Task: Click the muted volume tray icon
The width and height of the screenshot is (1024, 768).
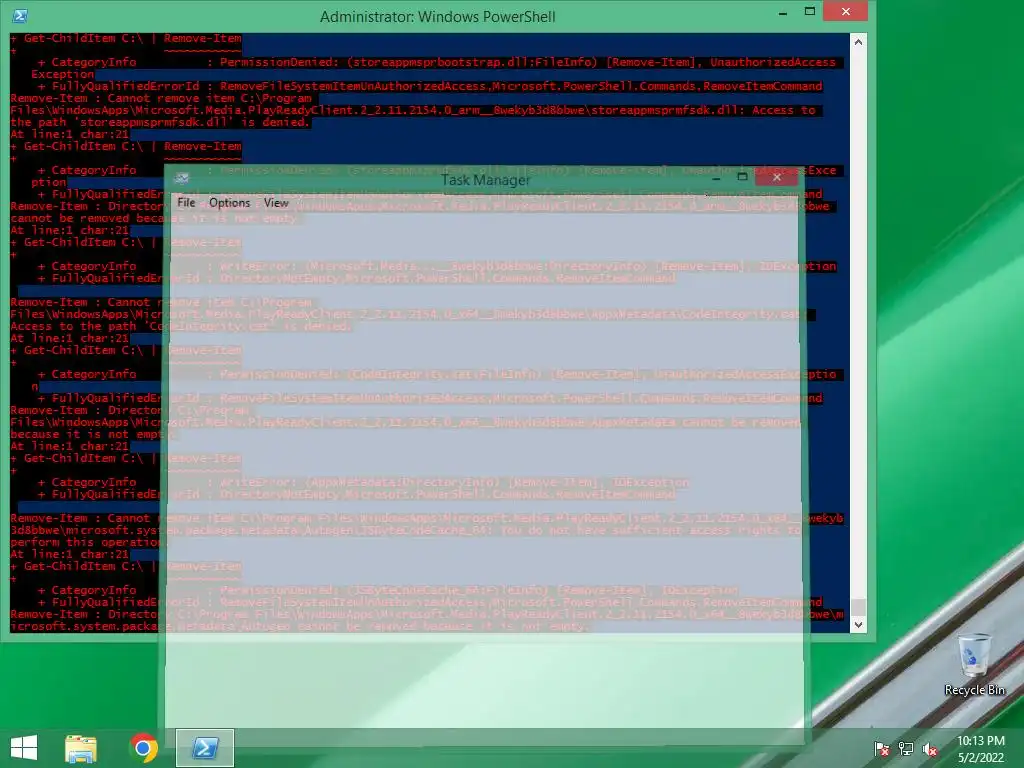Action: [x=930, y=749]
